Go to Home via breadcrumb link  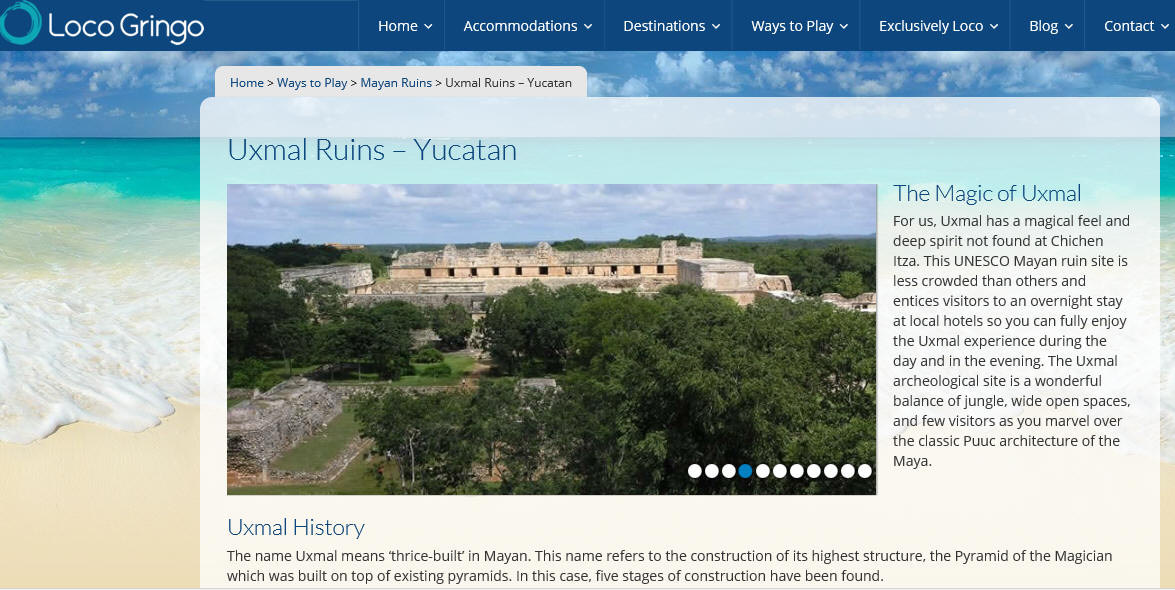point(247,82)
